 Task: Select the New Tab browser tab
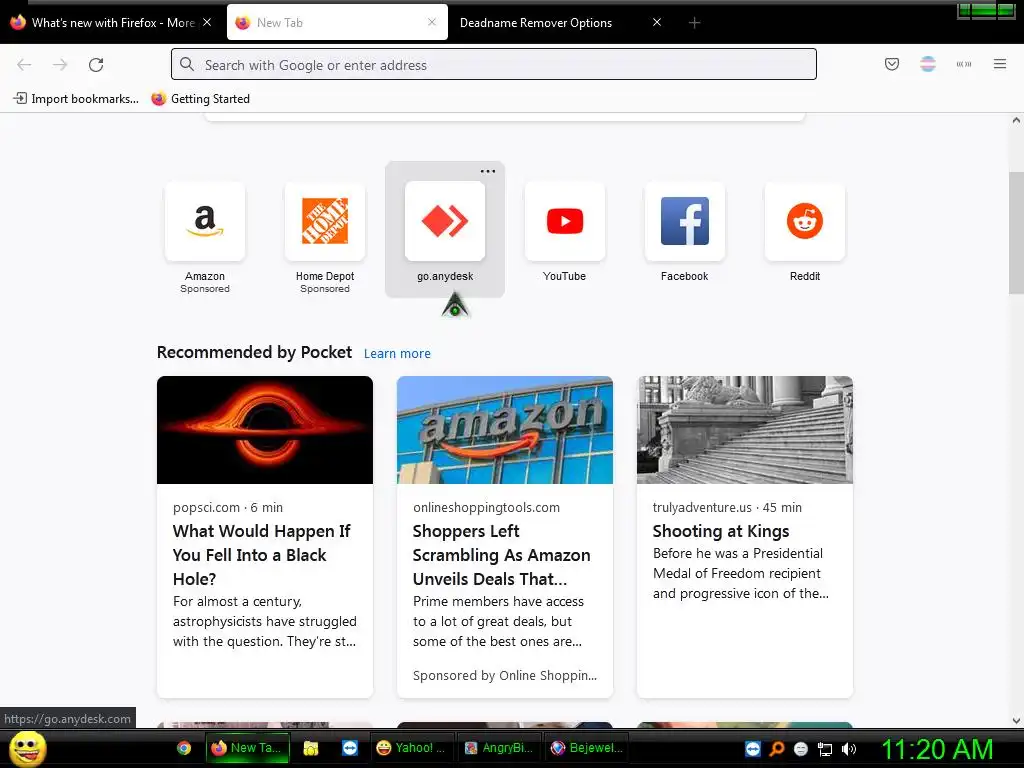pos(337,23)
